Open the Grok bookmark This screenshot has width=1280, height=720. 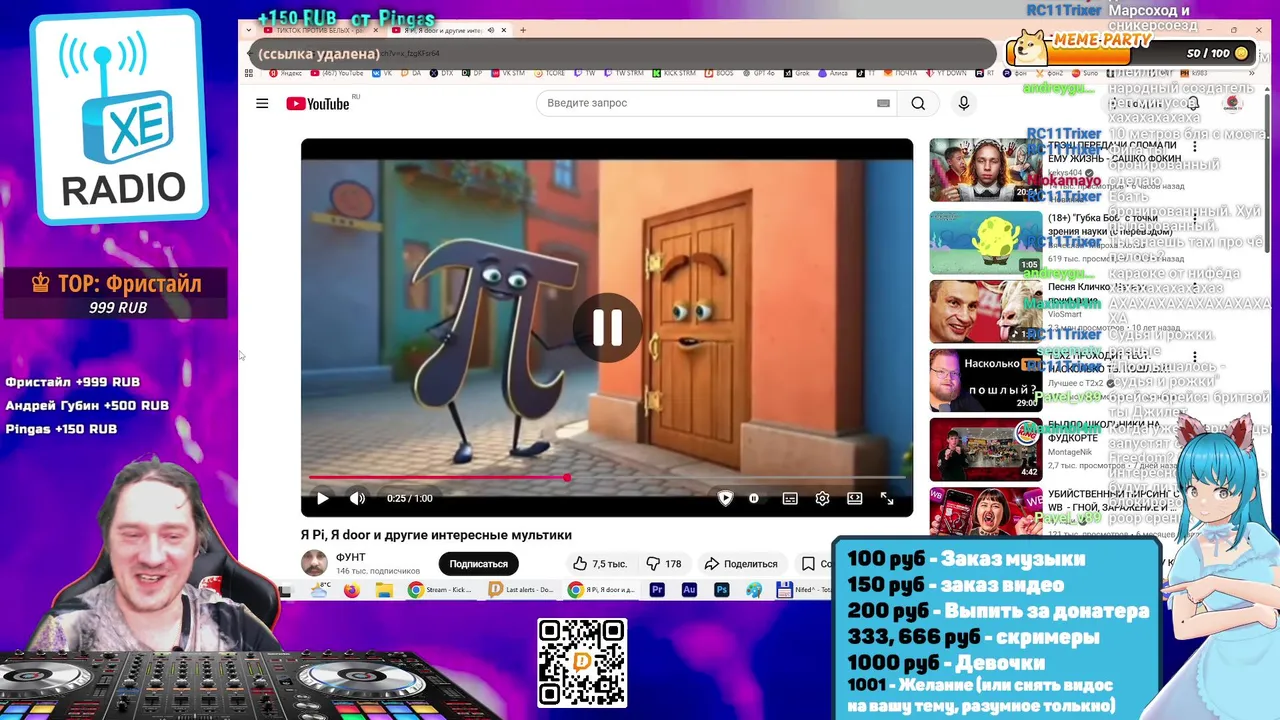[x=797, y=73]
